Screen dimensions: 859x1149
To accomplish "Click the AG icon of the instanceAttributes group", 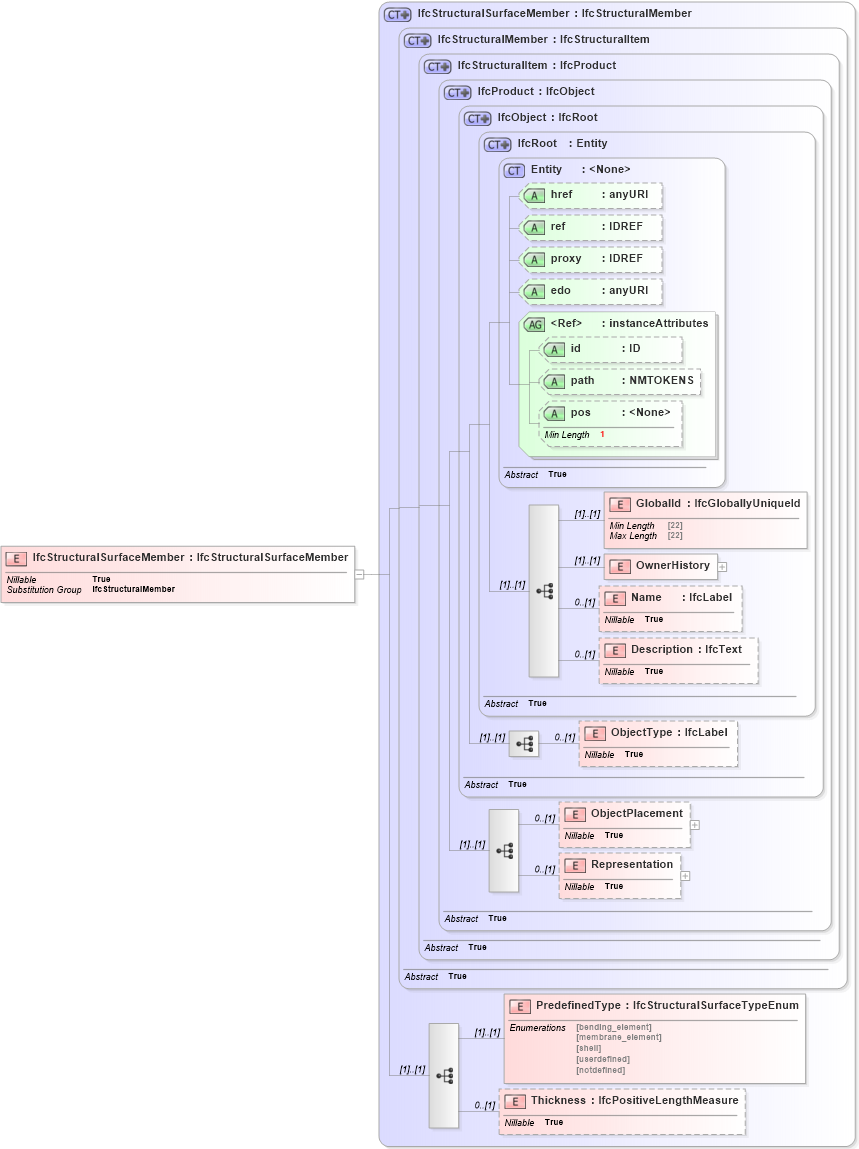I will (x=534, y=323).
